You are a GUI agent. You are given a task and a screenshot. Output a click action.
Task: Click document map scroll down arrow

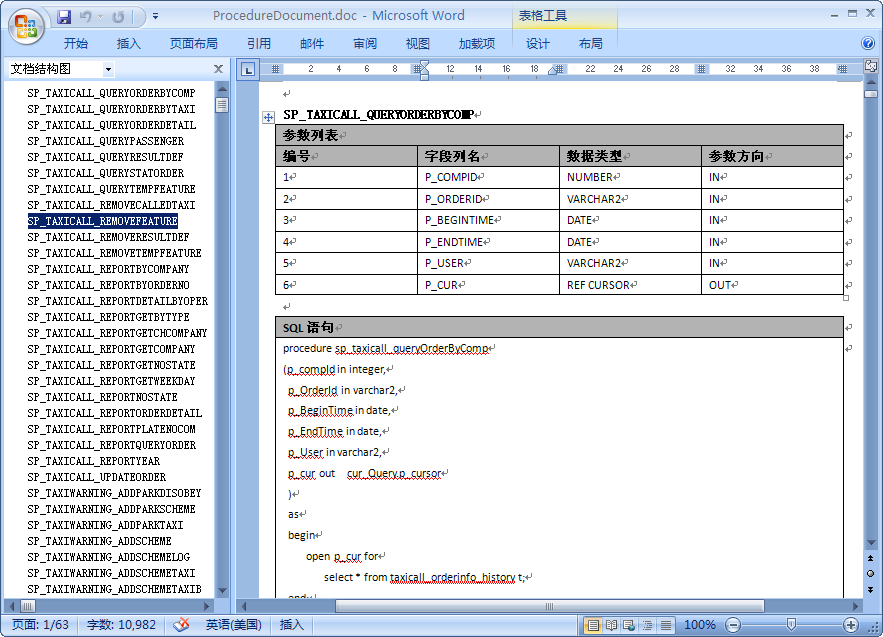222,591
